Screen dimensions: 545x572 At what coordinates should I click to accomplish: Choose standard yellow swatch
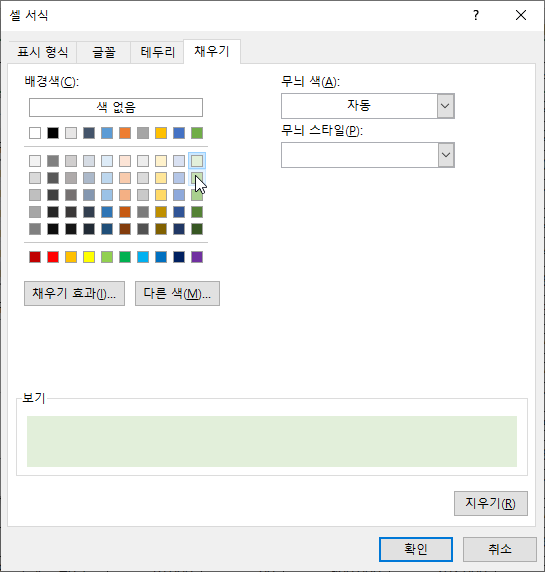[x=89, y=257]
